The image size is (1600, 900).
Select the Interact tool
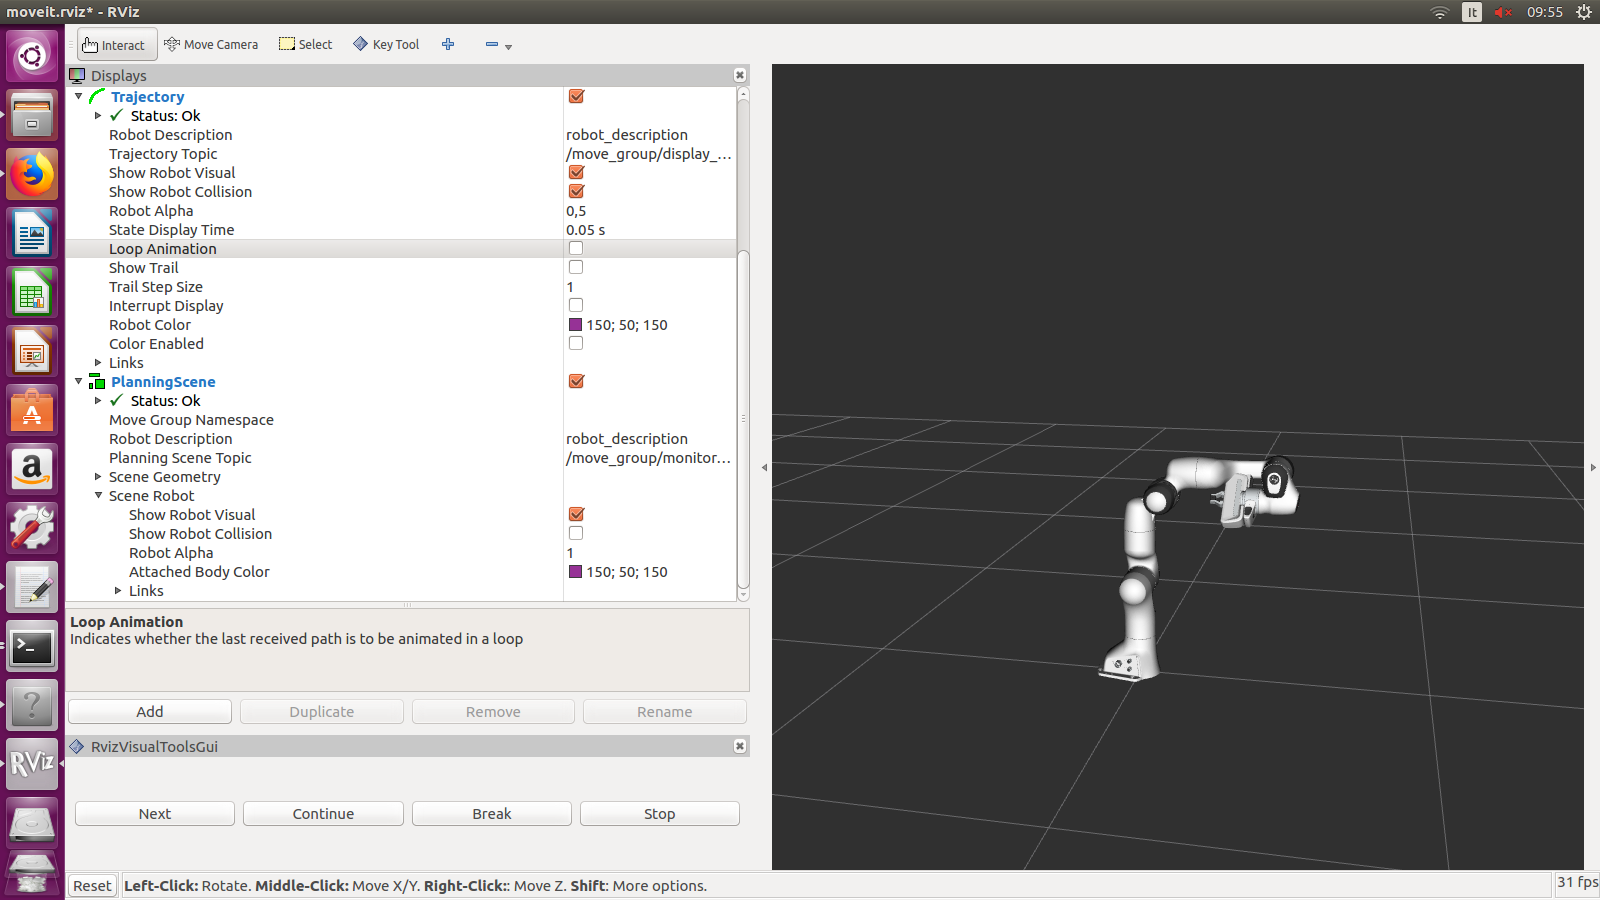[x=116, y=44]
